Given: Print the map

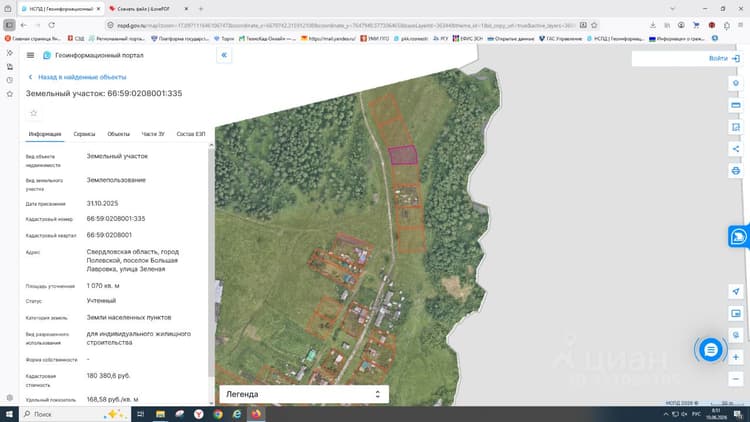Looking at the screenshot, I should point(736,171).
